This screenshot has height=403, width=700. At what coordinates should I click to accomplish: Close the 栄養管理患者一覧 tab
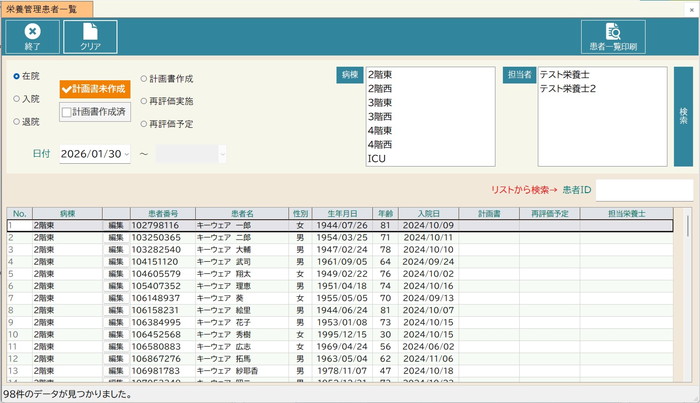689,8
